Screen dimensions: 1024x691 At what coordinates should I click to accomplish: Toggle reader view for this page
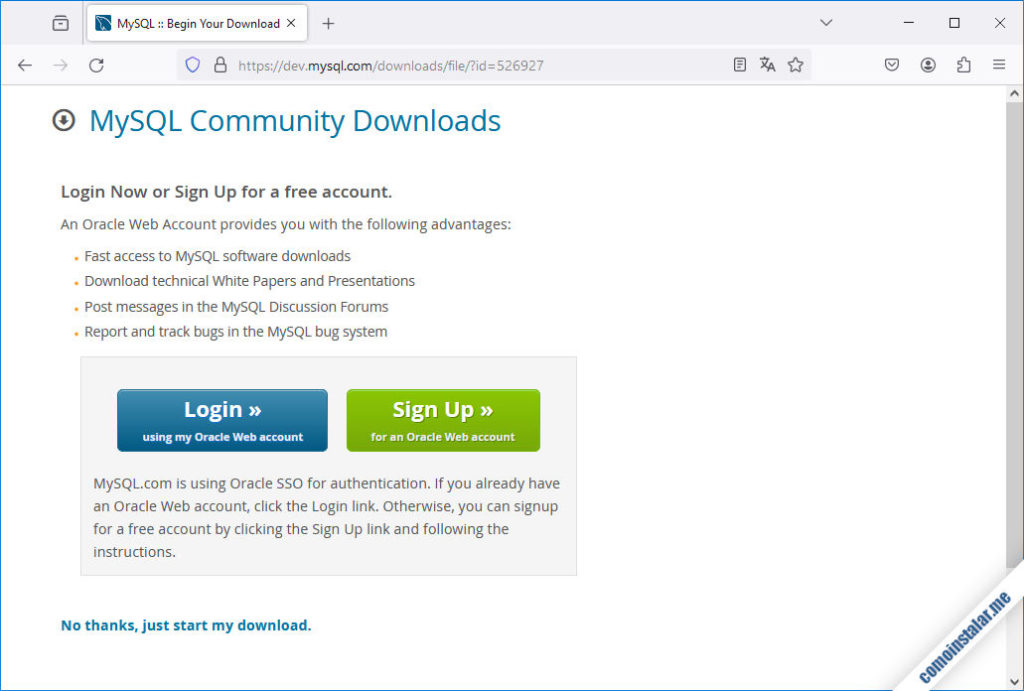pyautogui.click(x=739, y=65)
